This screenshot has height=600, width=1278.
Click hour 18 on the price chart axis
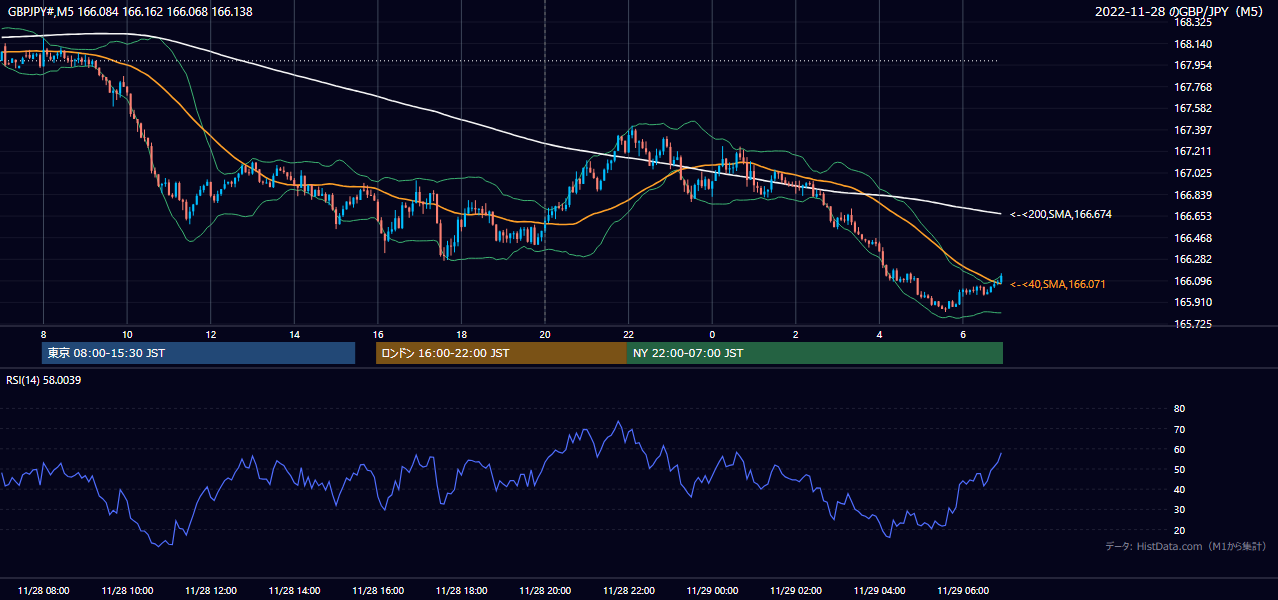tap(461, 334)
